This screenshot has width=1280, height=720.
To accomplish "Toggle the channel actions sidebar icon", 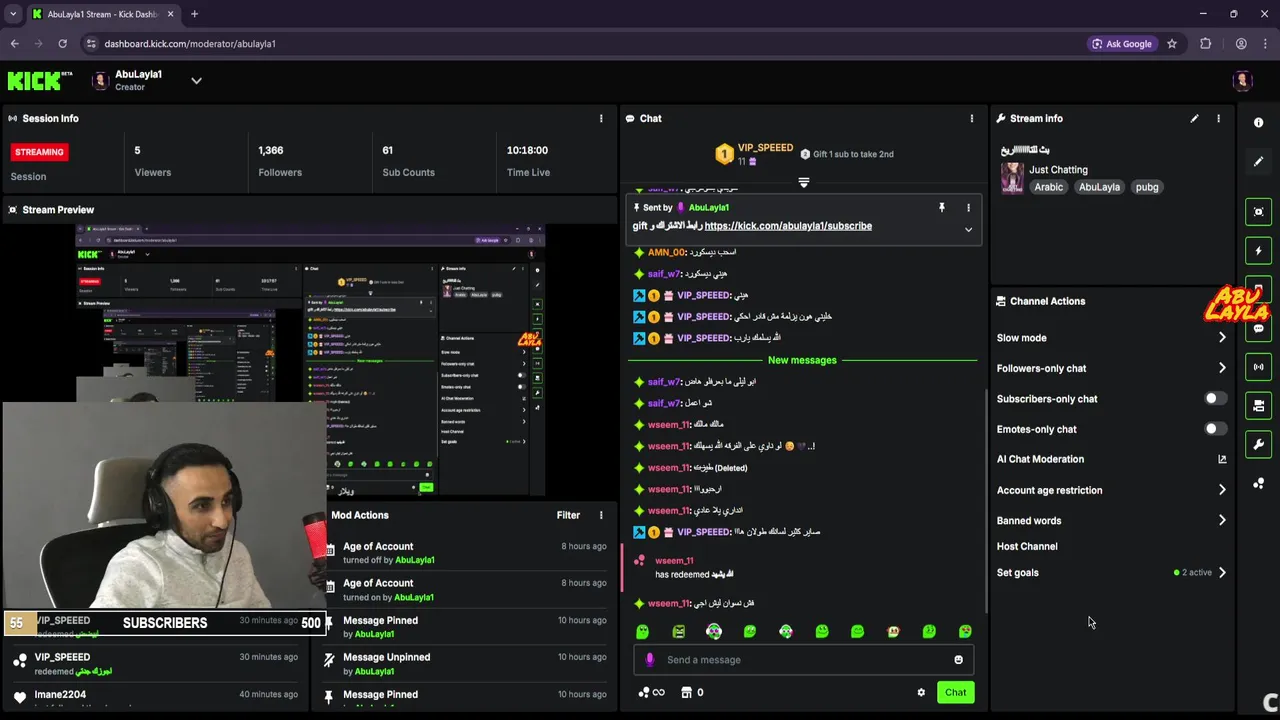I will tap(1258, 405).
